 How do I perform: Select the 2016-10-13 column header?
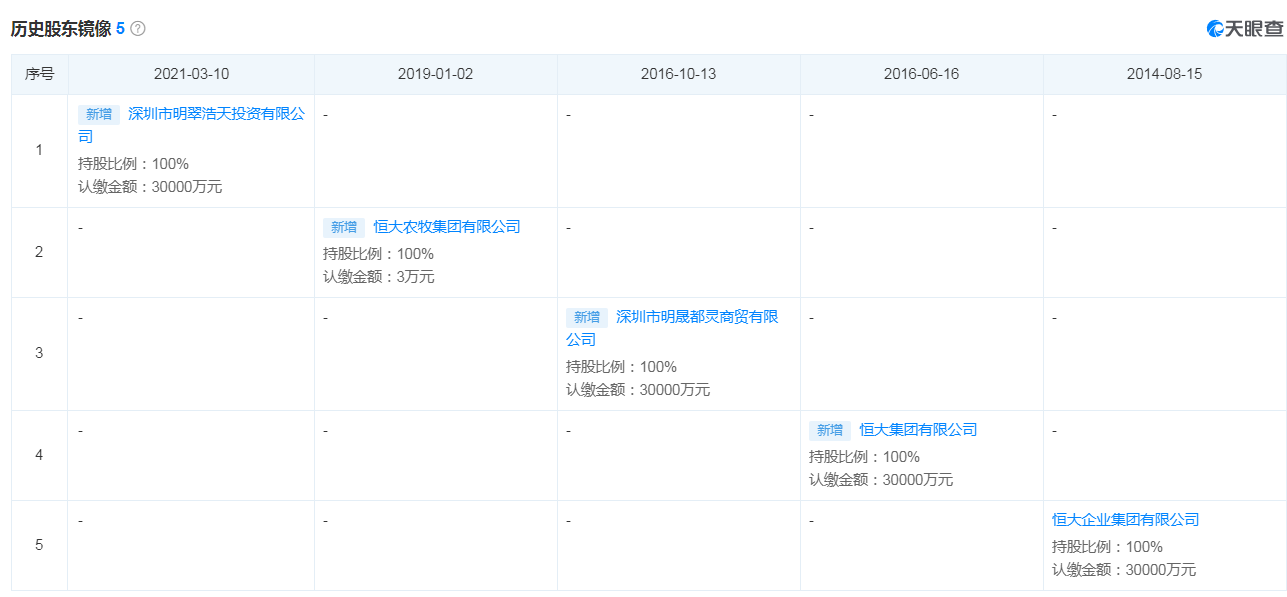pyautogui.click(x=679, y=74)
